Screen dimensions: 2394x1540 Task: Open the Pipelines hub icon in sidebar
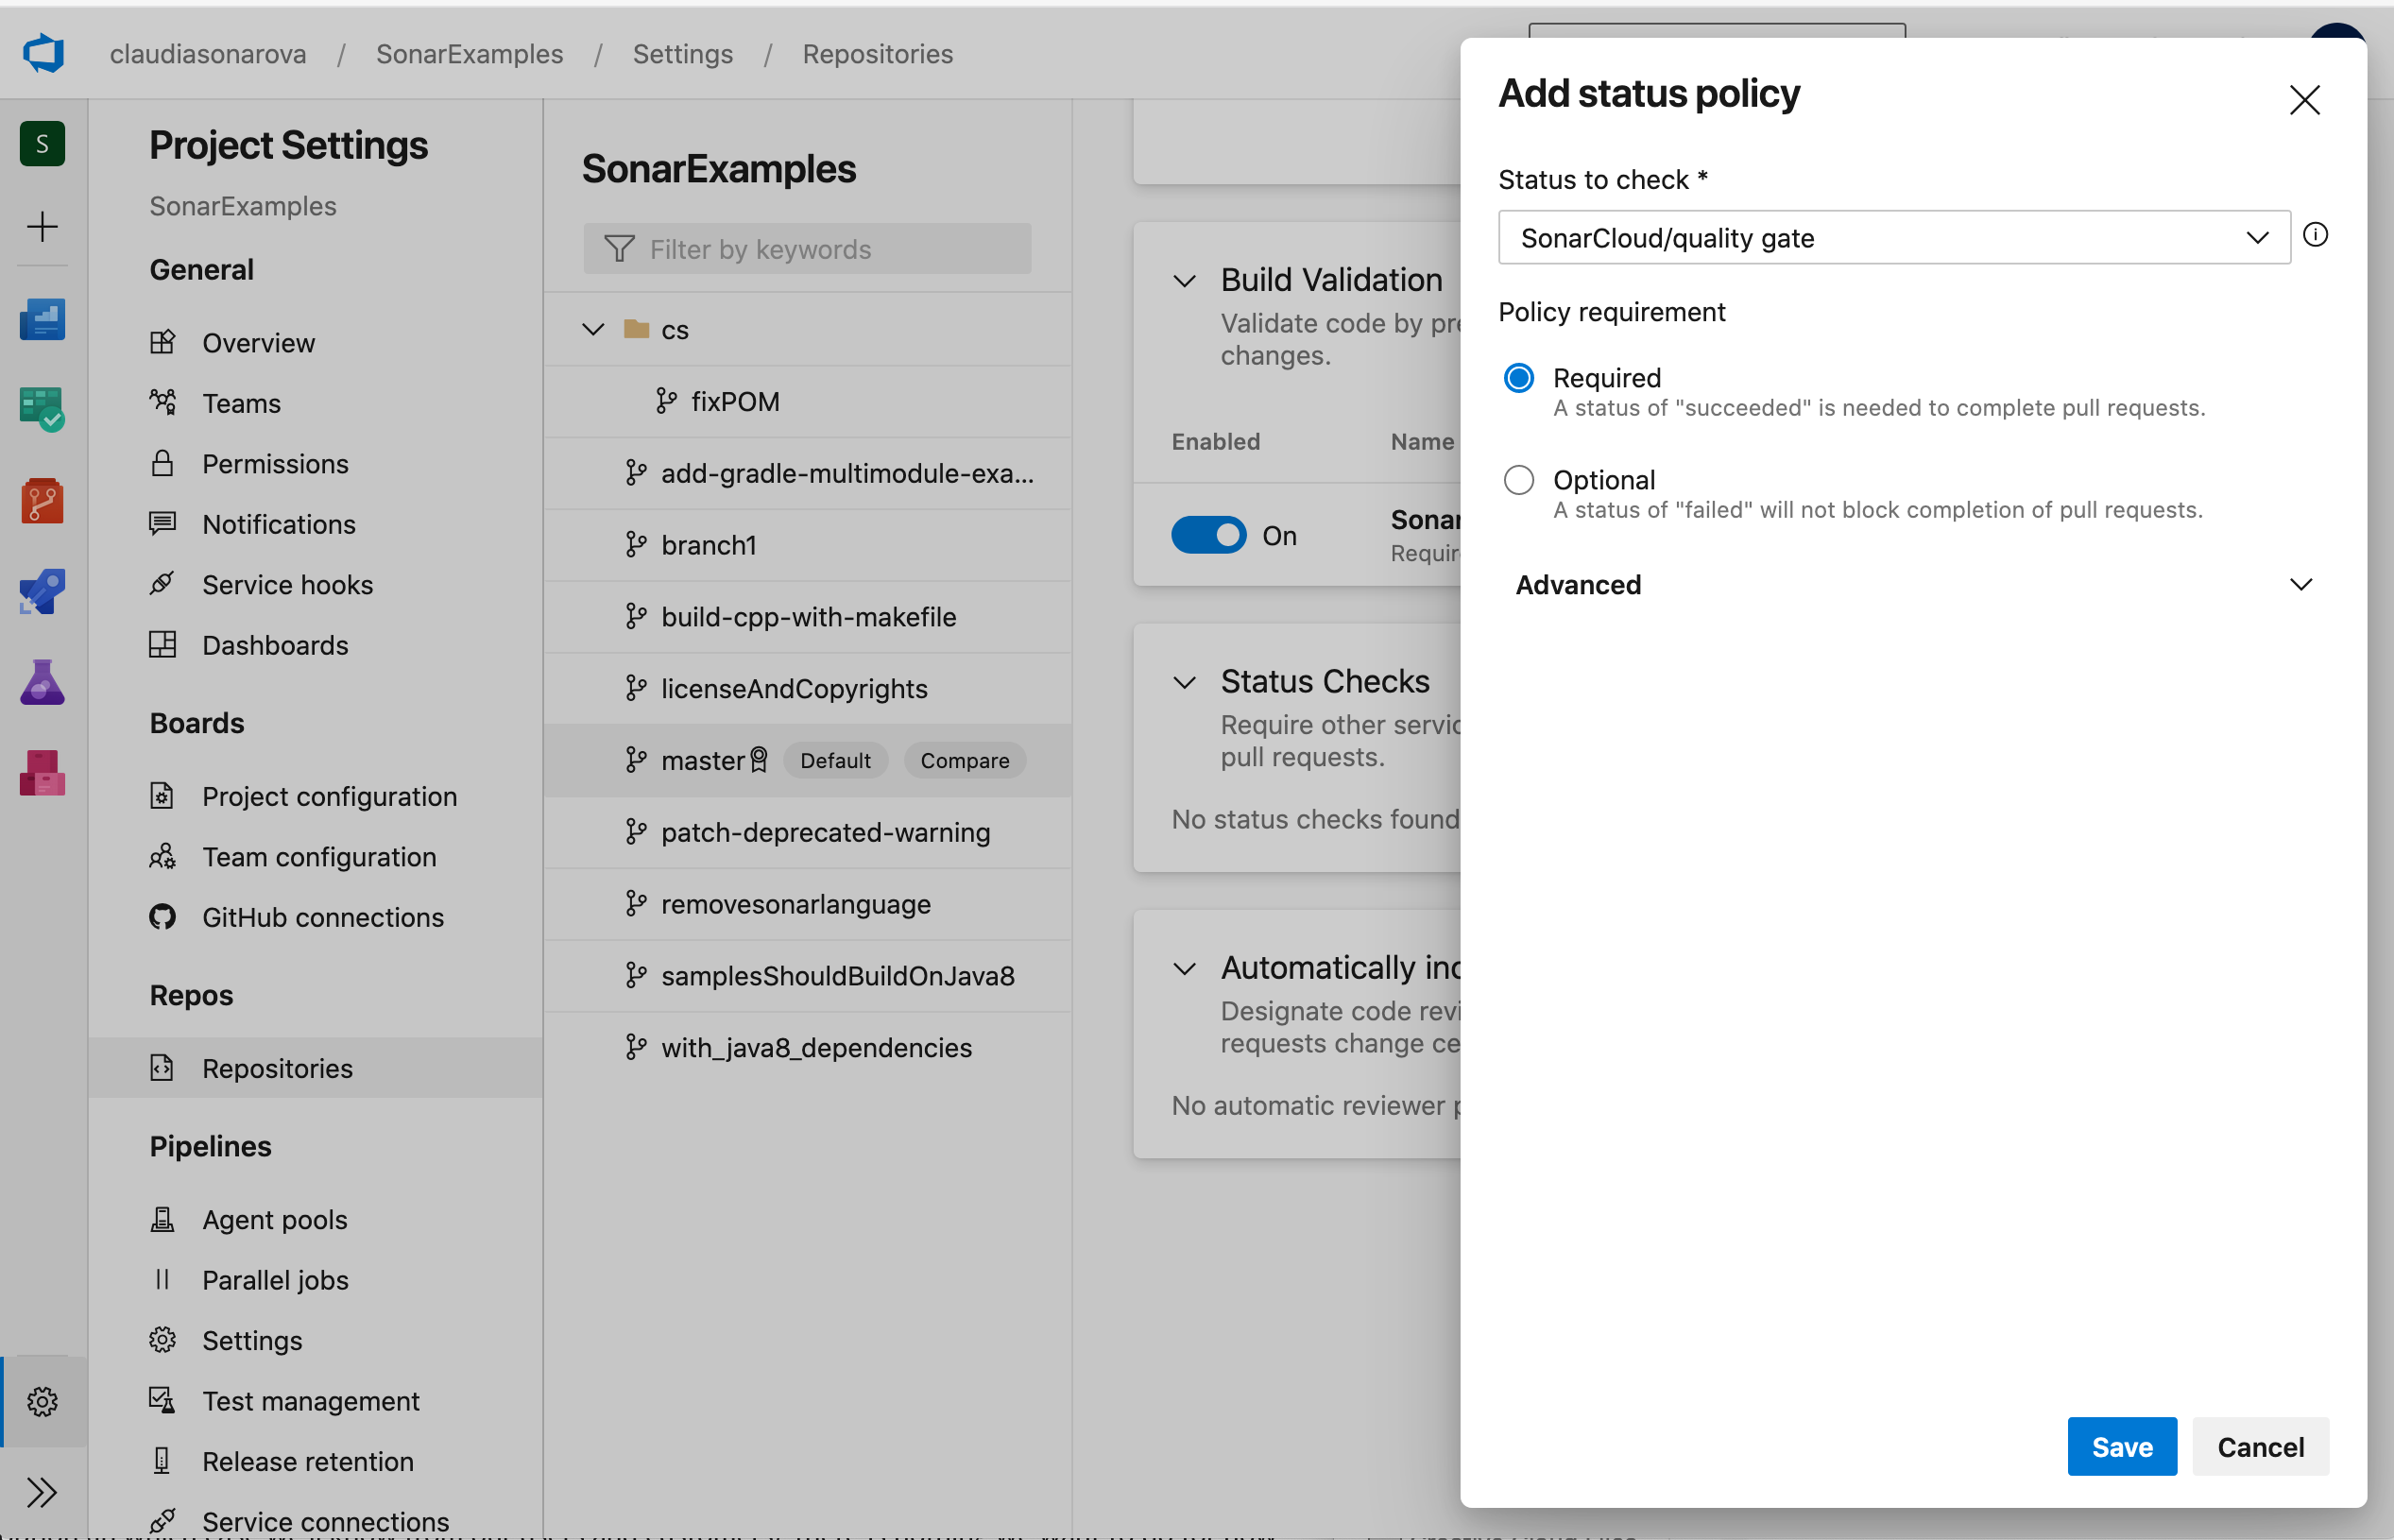click(x=42, y=591)
